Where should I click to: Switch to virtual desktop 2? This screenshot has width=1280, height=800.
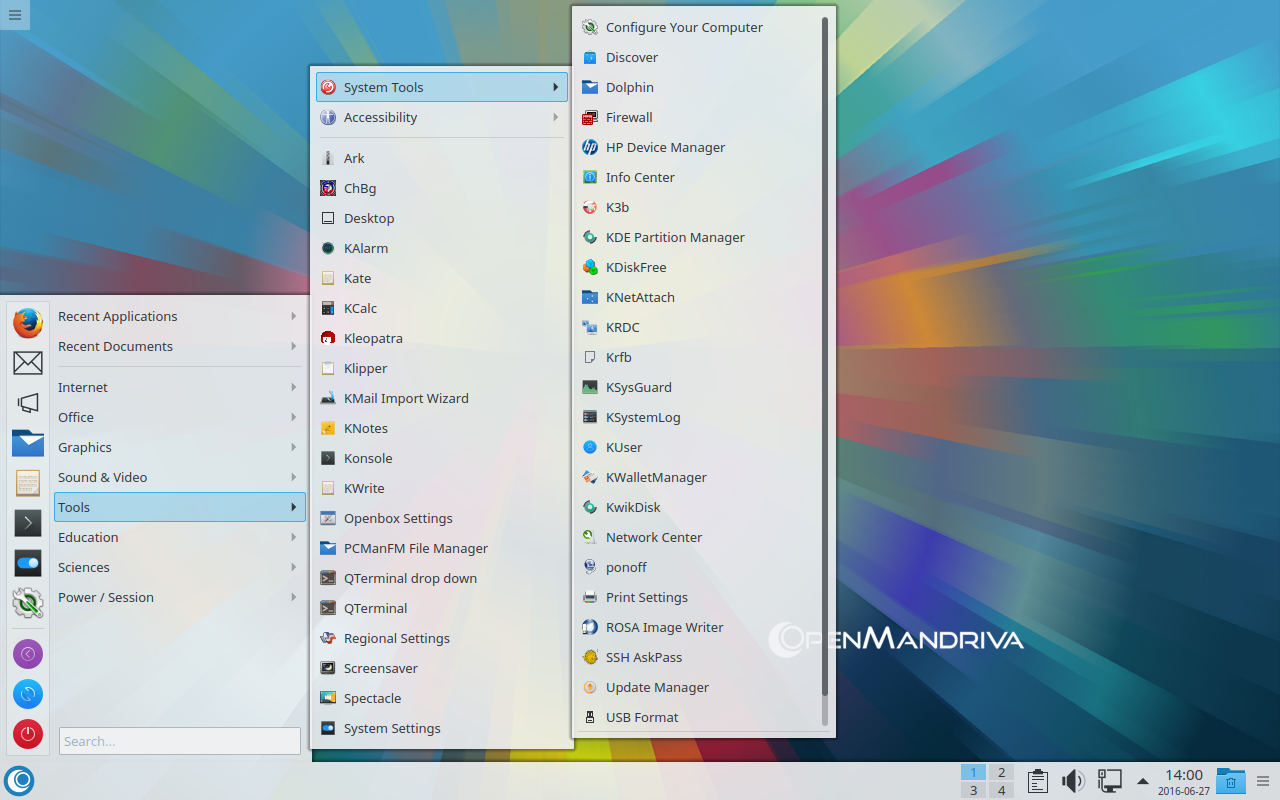(x=1000, y=772)
